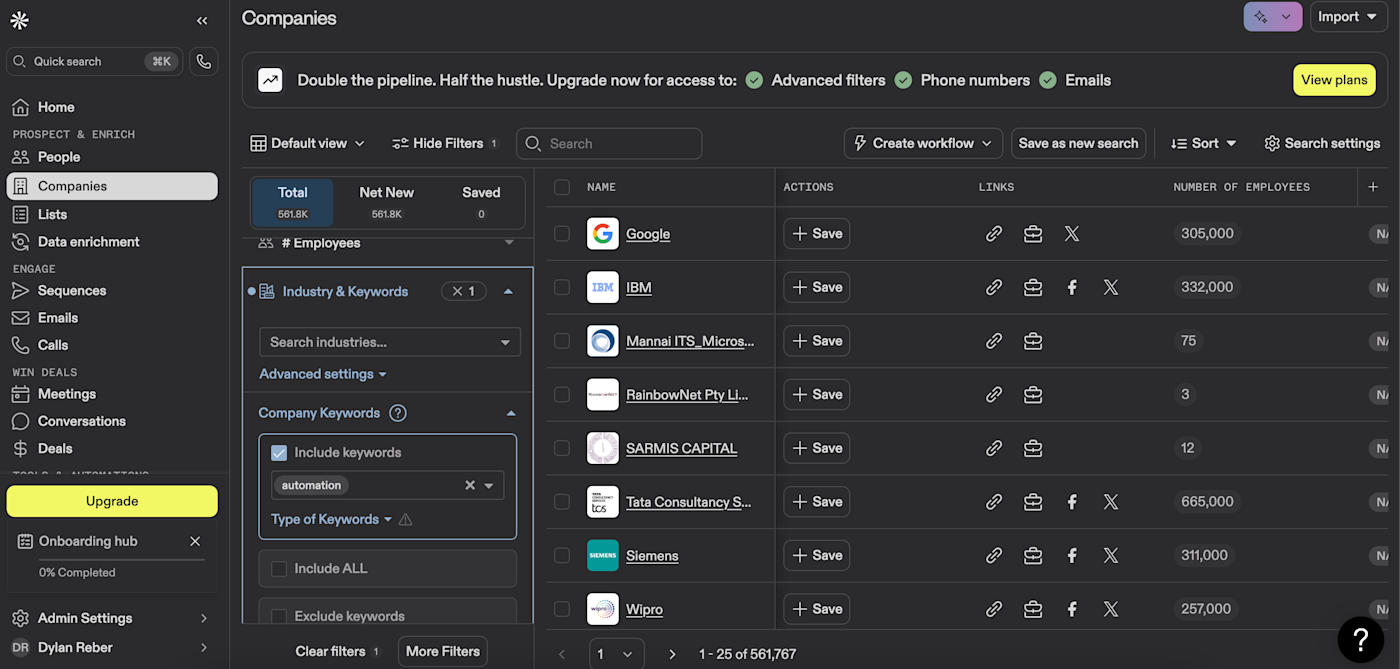
Task: Select the IBM row checkbox
Action: tap(562, 287)
